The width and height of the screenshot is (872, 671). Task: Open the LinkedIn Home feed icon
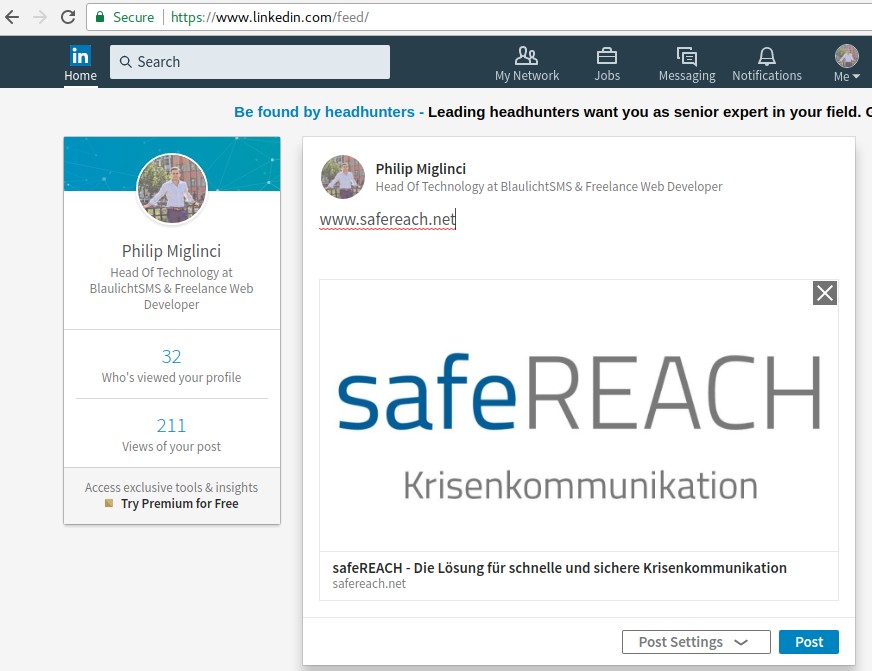(80, 56)
